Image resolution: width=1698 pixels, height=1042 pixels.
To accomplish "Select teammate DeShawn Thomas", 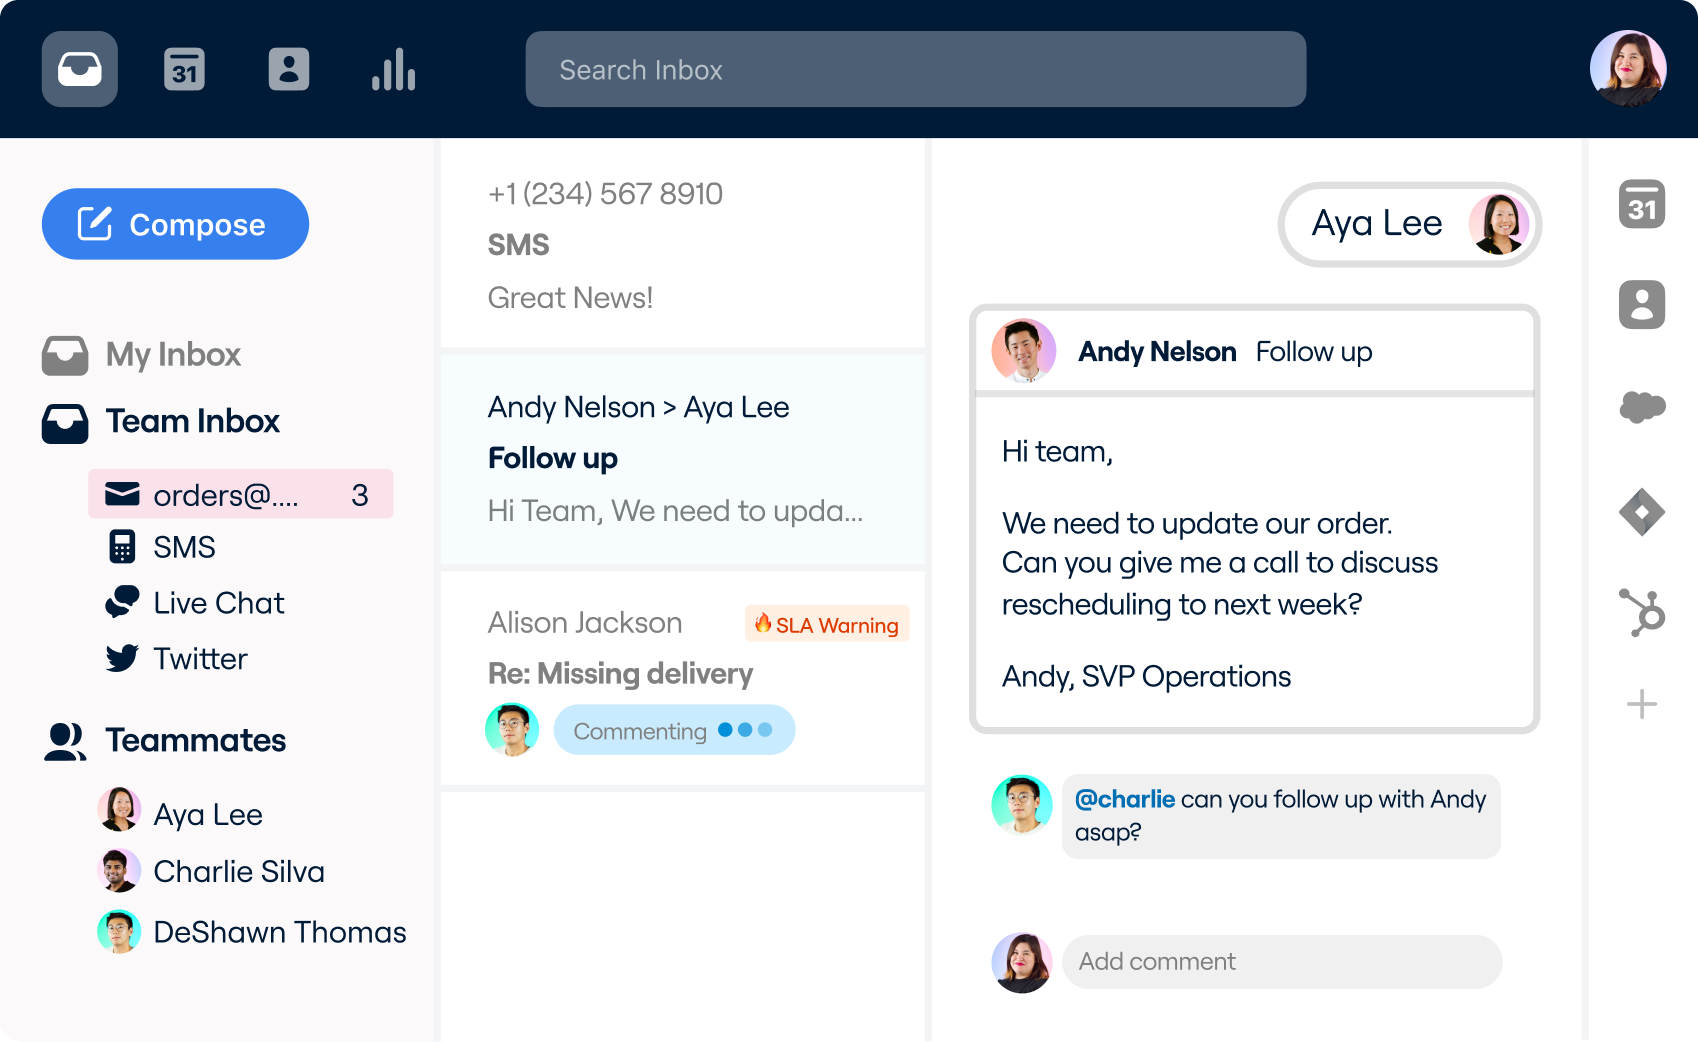I will click(252, 932).
